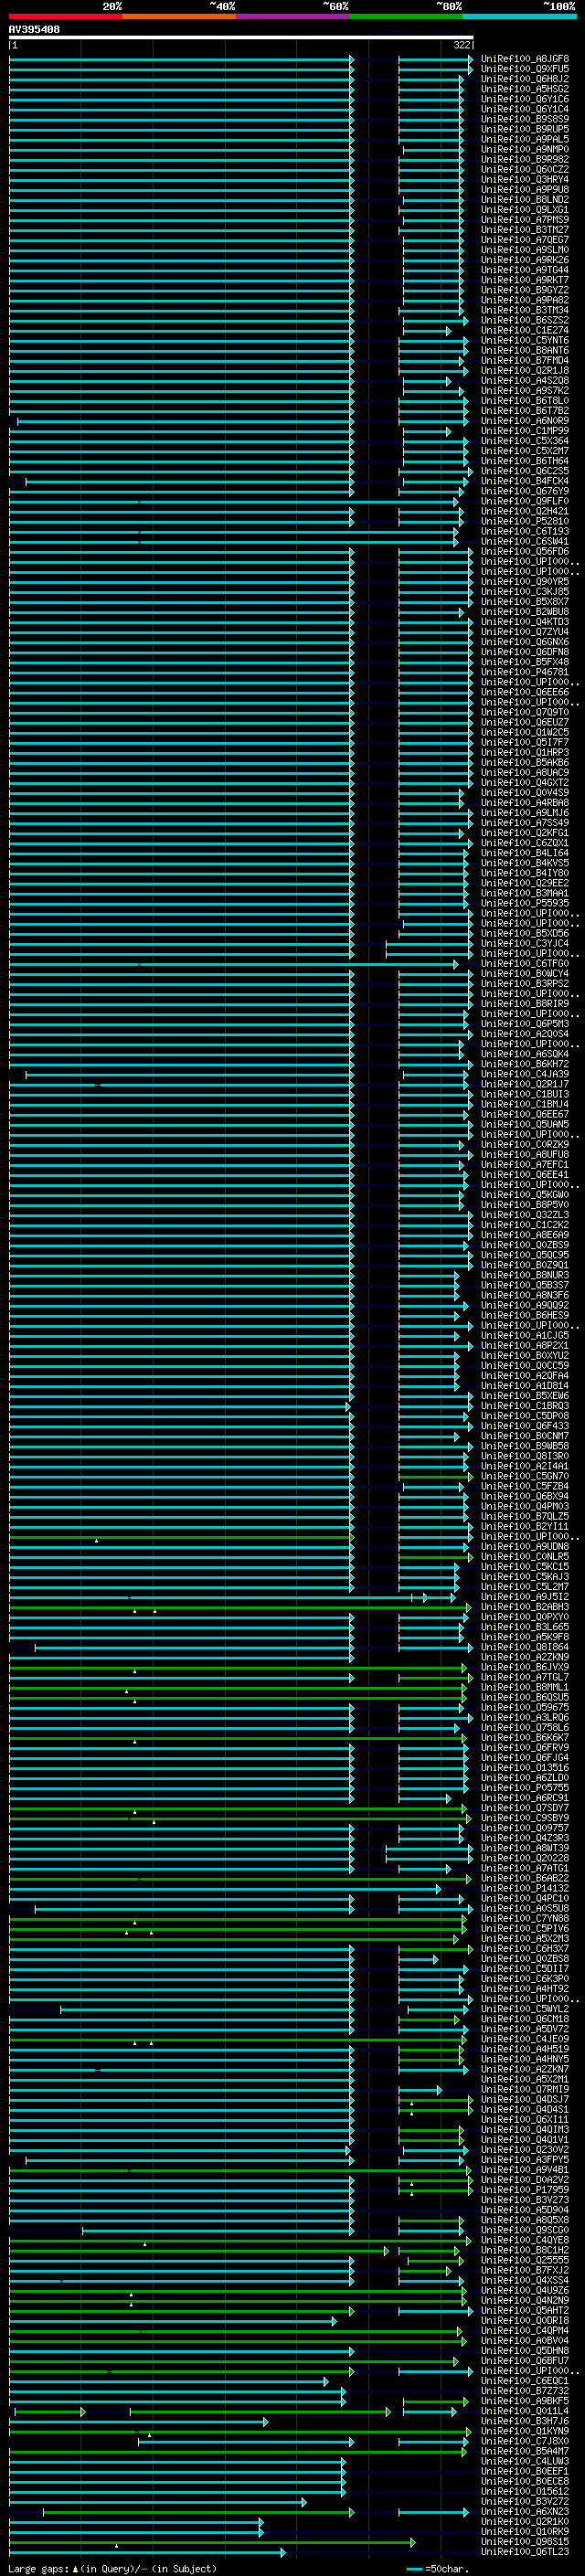This screenshot has width=585, height=2576.
Task: Click the long cyan alignment bar for UniRef100_Q9FLF0
Action: point(233,501)
